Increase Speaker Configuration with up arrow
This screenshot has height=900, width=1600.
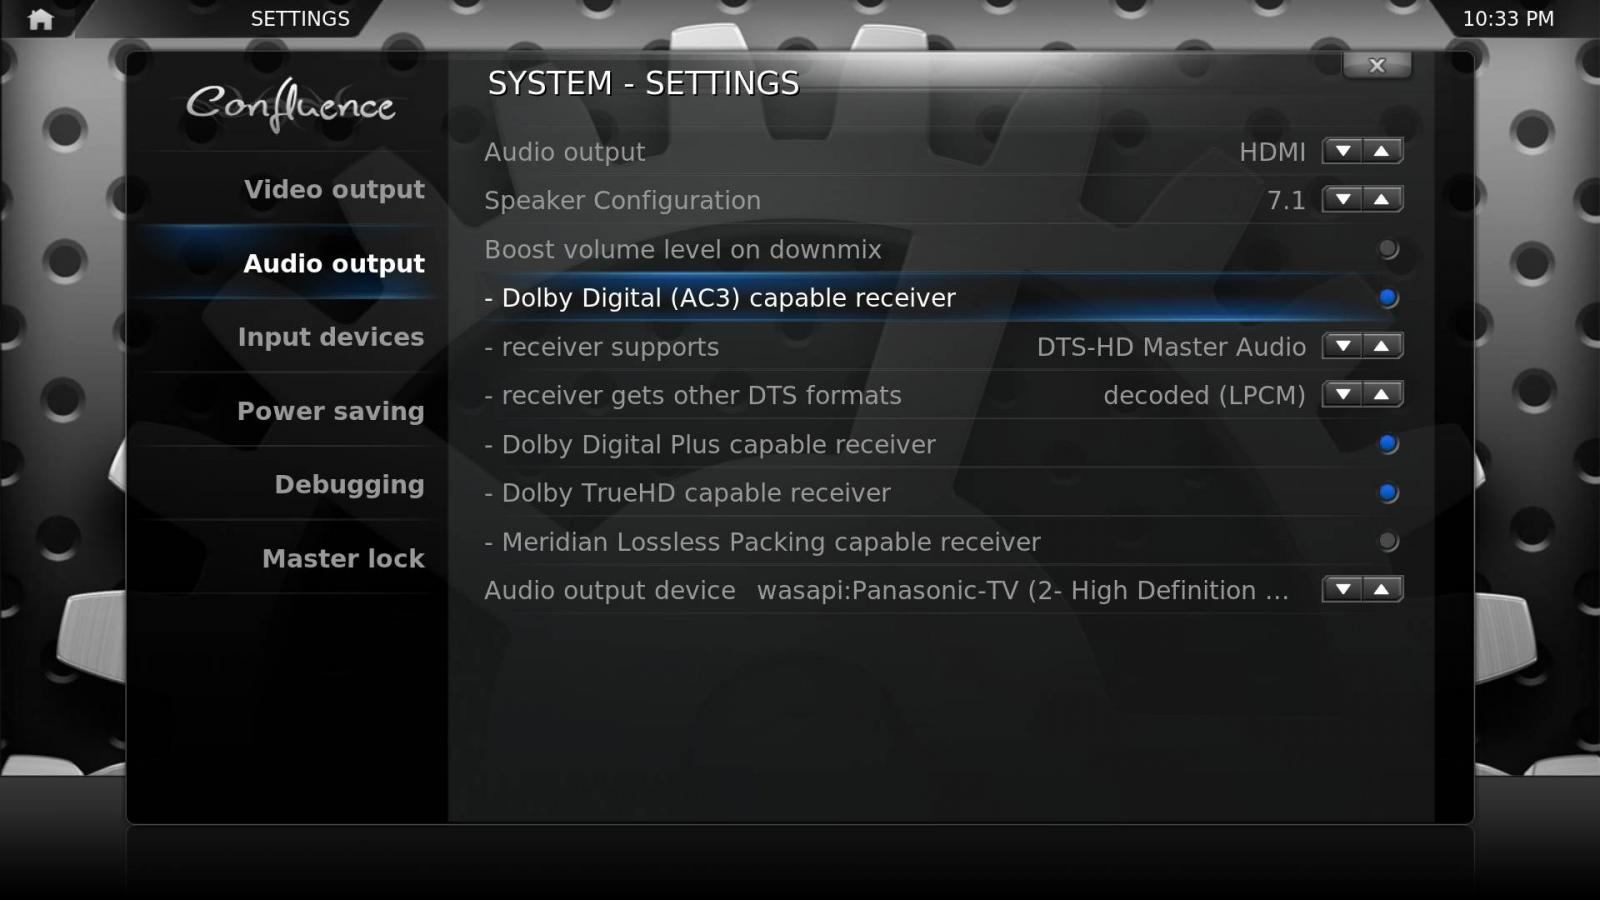[1382, 200]
